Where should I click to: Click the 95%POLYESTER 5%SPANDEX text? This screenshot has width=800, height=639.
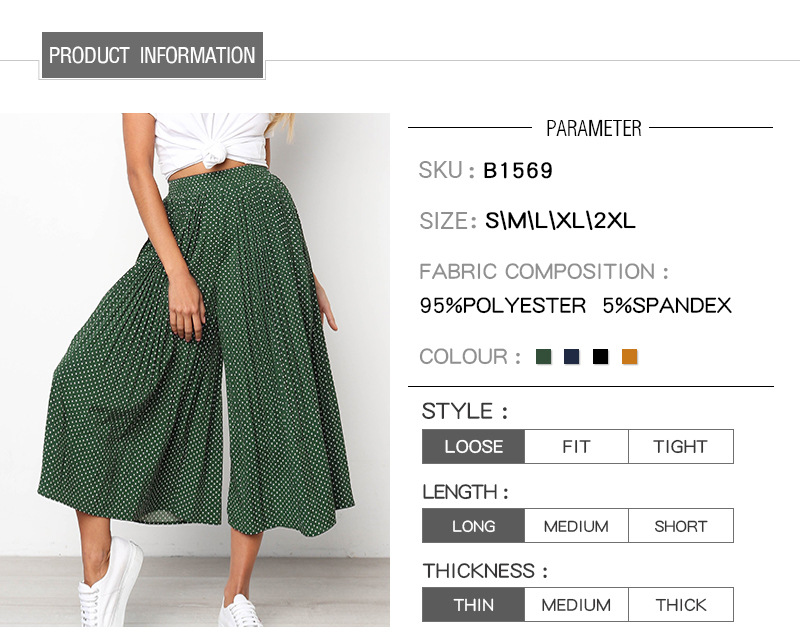(575, 306)
